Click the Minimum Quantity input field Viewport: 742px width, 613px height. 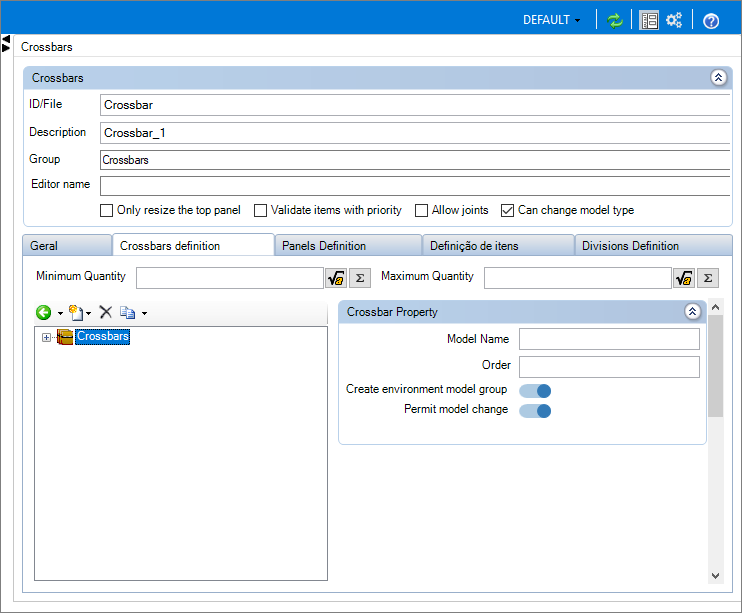(230, 278)
